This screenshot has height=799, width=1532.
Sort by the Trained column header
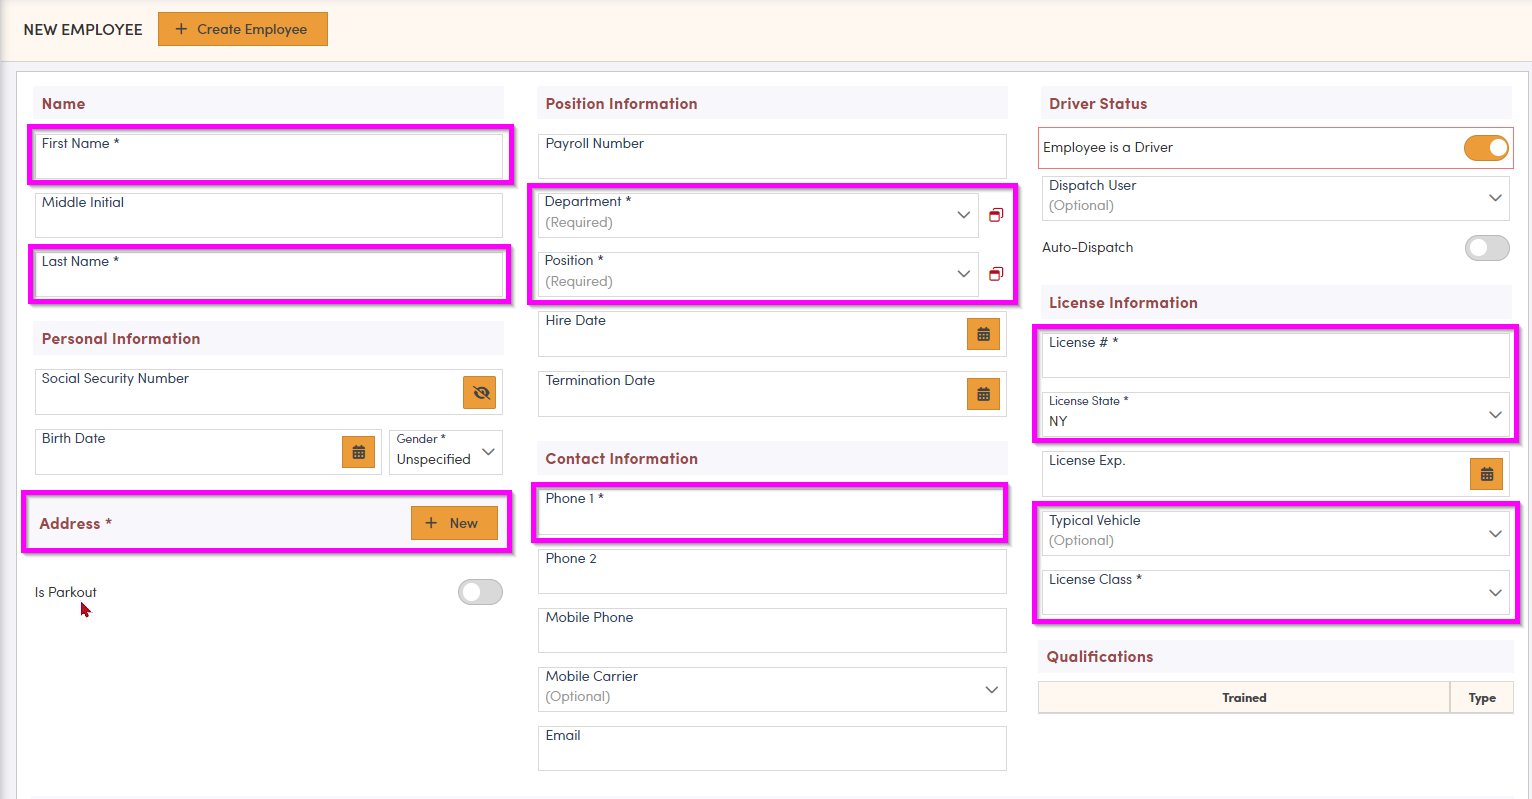1244,698
